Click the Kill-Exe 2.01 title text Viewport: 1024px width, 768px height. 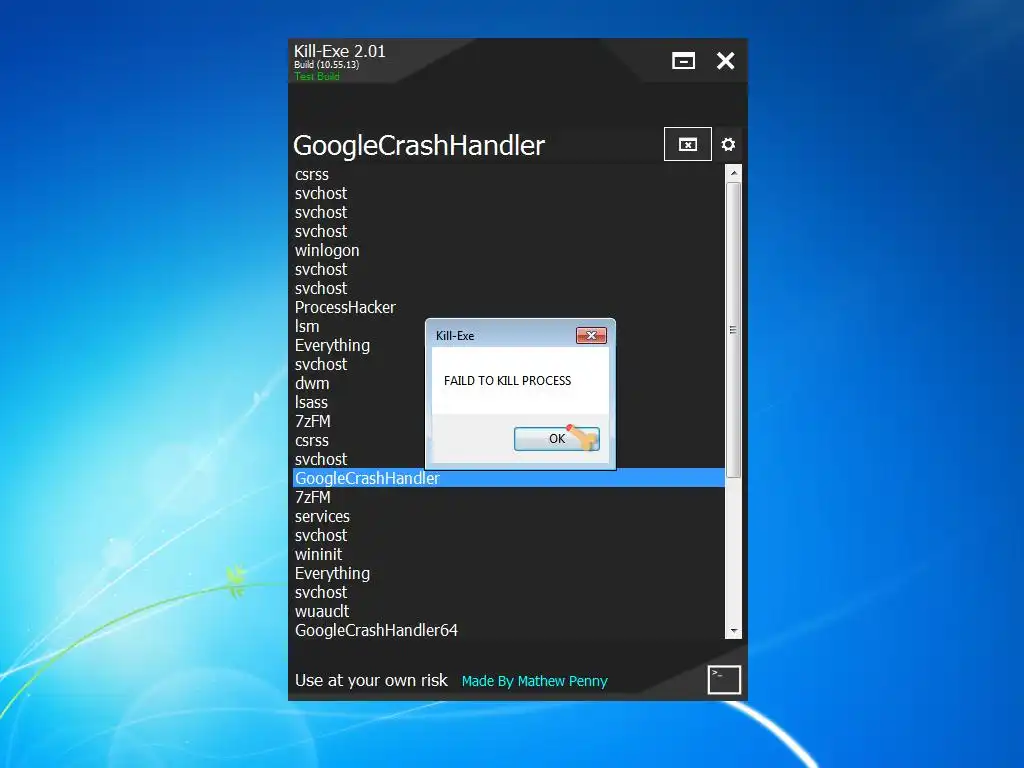pyautogui.click(x=340, y=51)
